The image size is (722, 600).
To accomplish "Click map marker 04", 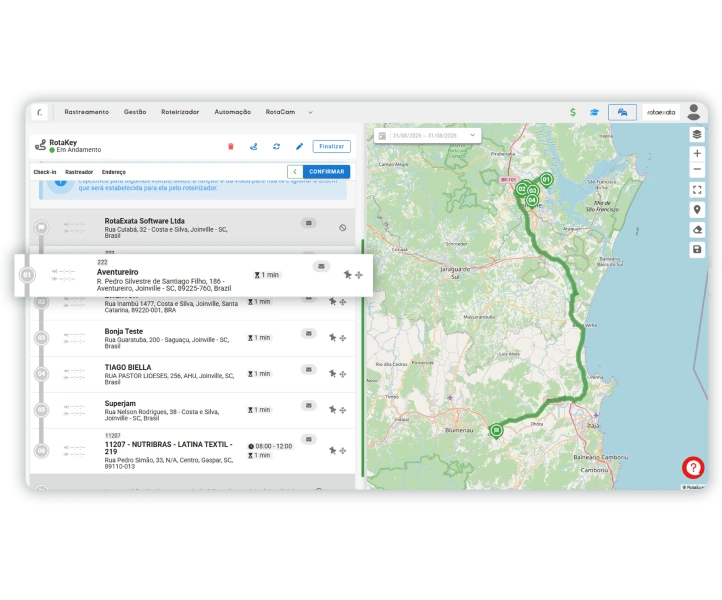I will click(x=532, y=201).
